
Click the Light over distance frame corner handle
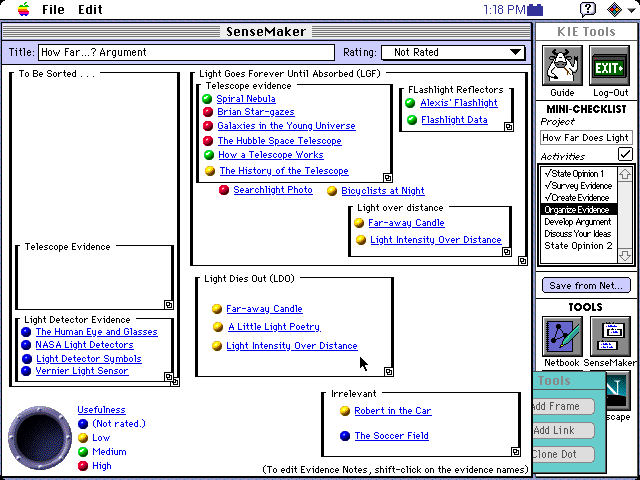click(x=507, y=252)
